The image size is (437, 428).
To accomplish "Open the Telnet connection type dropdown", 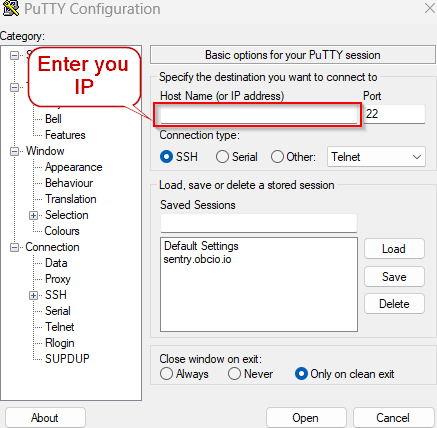I will click(376, 157).
